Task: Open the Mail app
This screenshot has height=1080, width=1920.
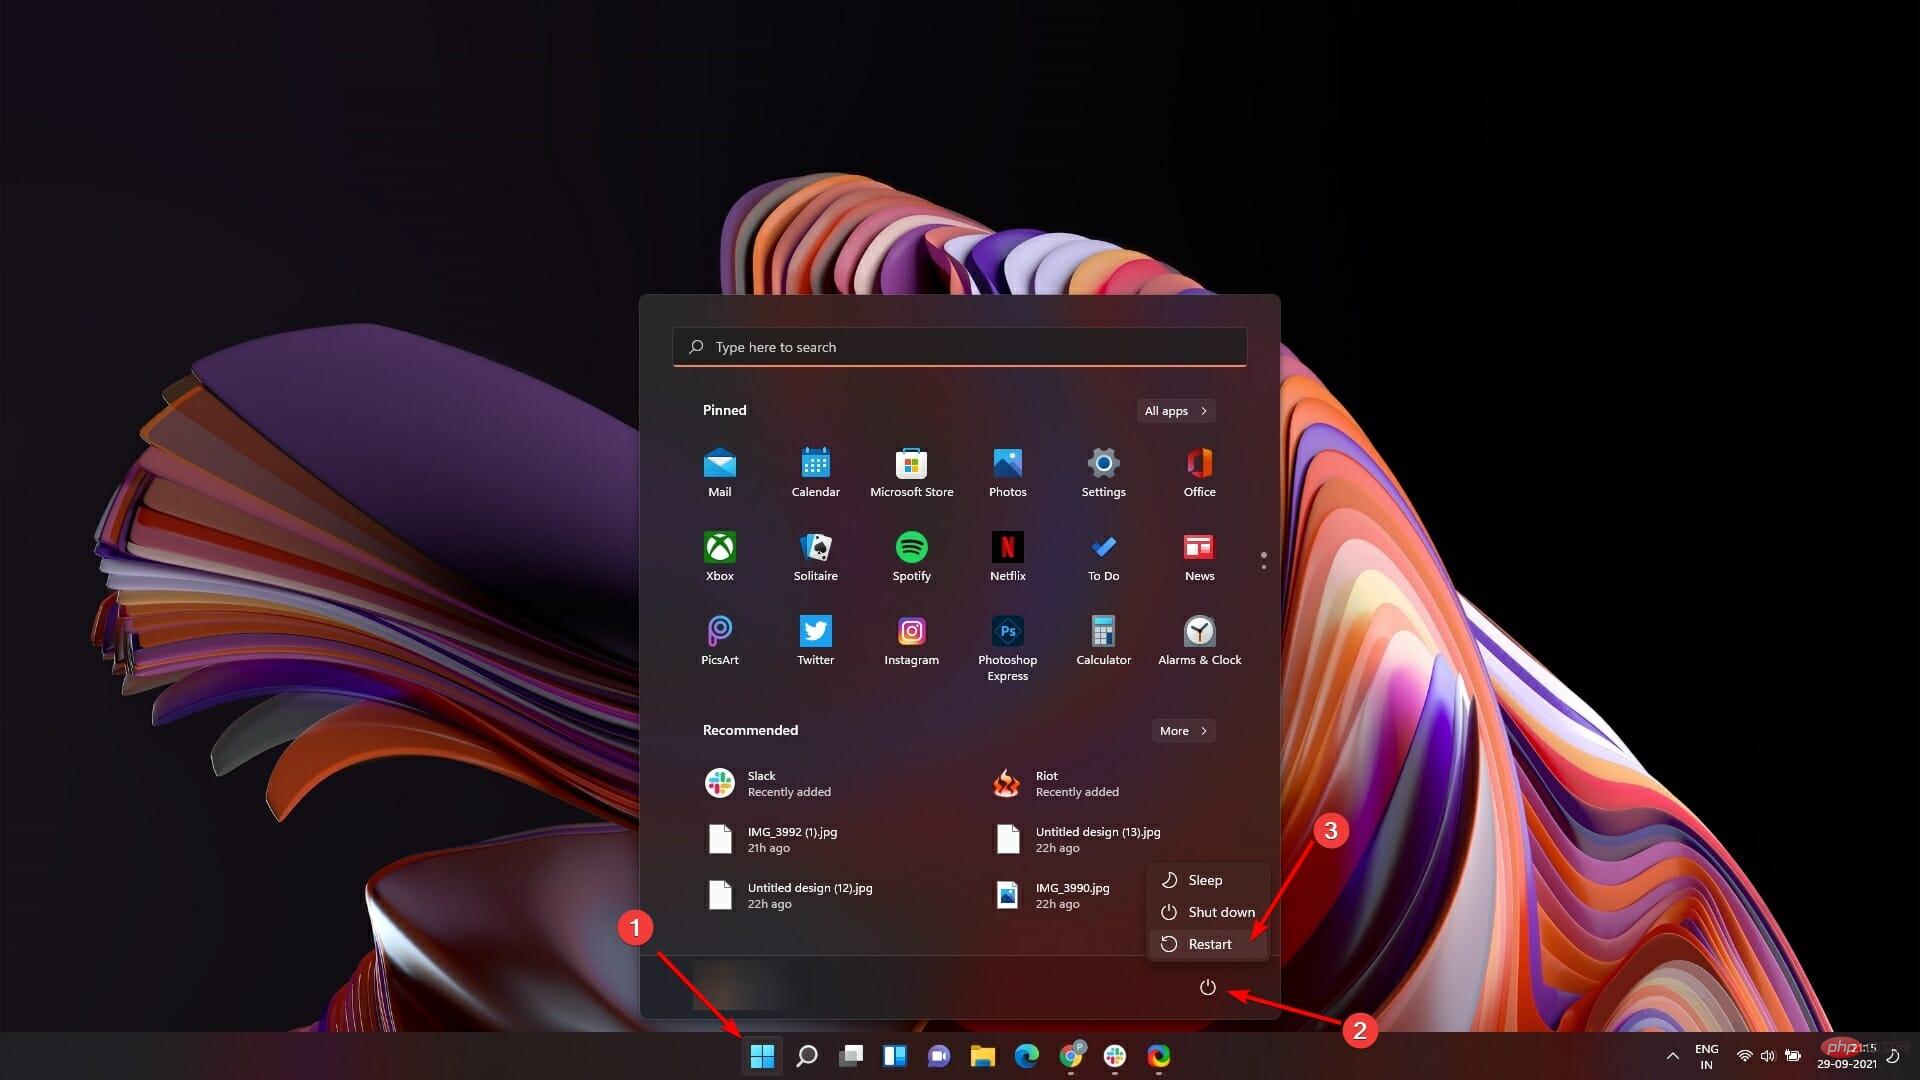Action: coord(720,471)
